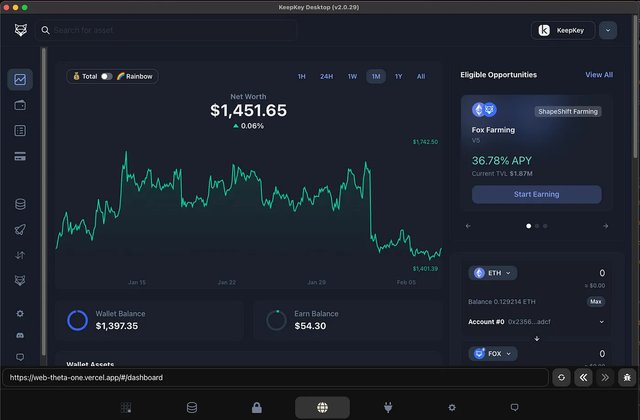This screenshot has width=640, height=420.
Task: Jump to third opportunity carousel dot
Action: (x=545, y=226)
